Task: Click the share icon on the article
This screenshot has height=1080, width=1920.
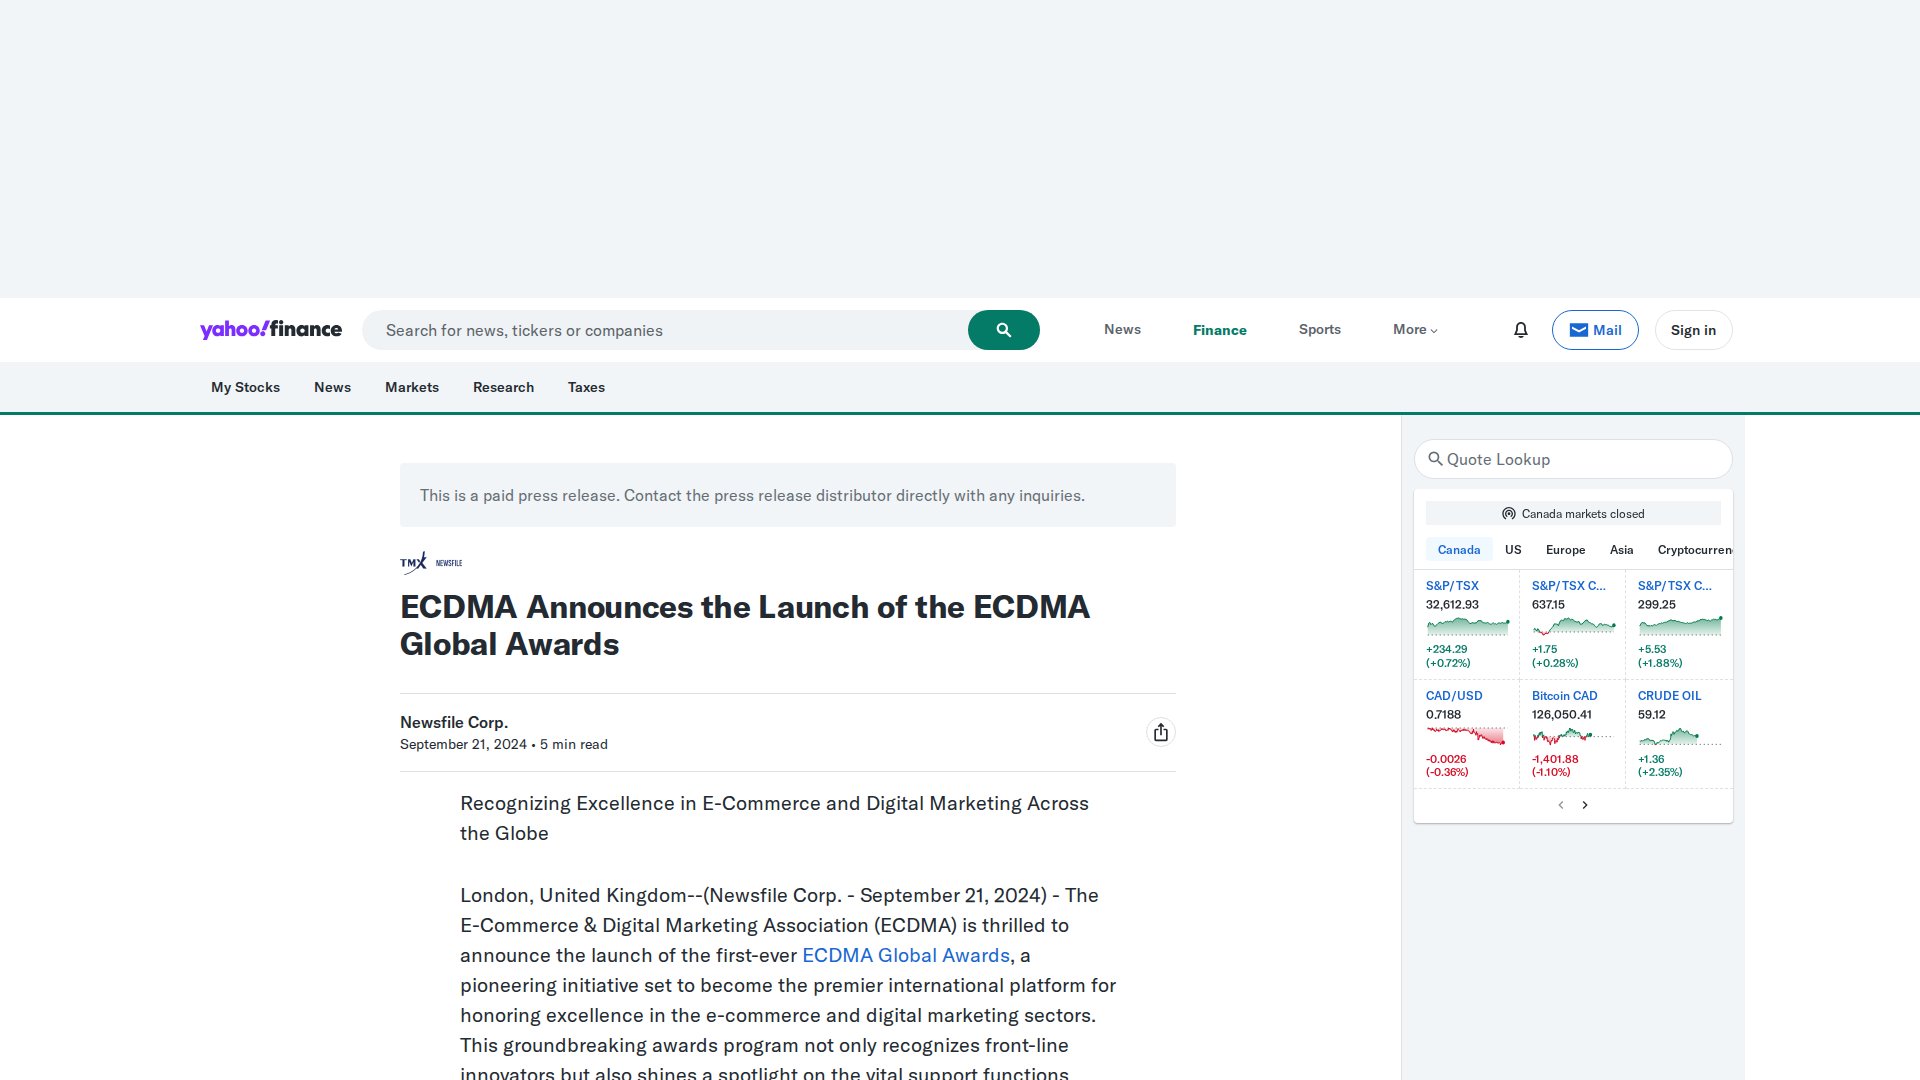Action: click(x=1160, y=732)
